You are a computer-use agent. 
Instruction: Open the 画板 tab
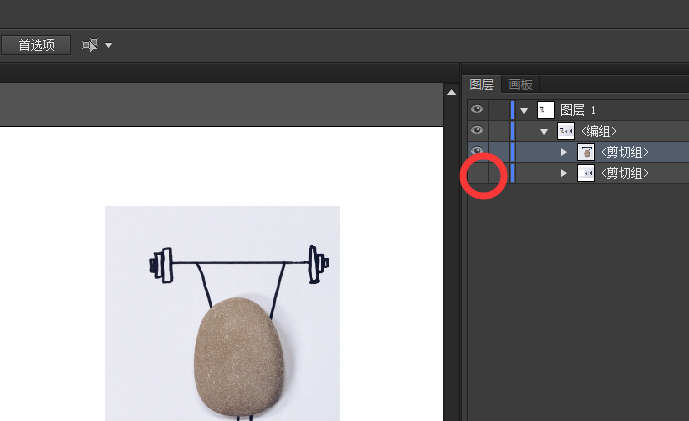(520, 85)
